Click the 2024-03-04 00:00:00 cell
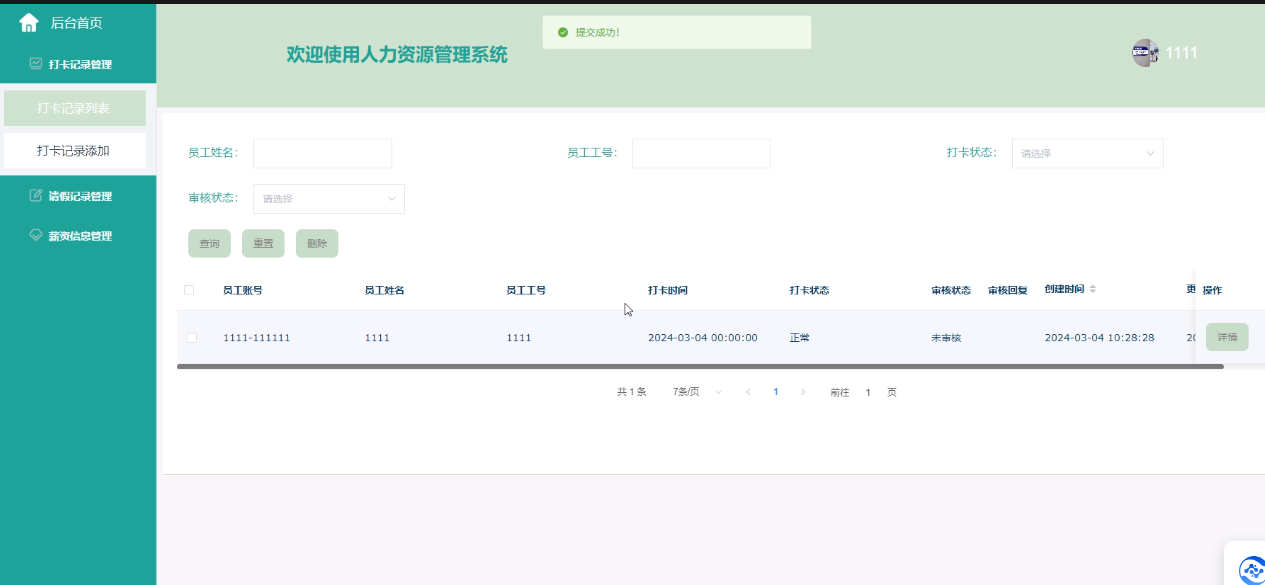Screen dimensions: 1265x585 click(x=703, y=338)
